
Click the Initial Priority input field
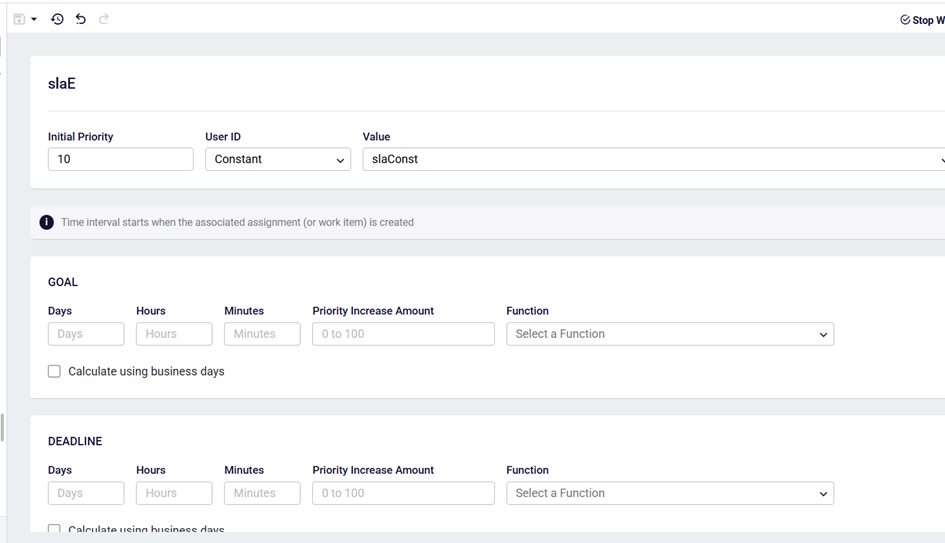coord(120,159)
